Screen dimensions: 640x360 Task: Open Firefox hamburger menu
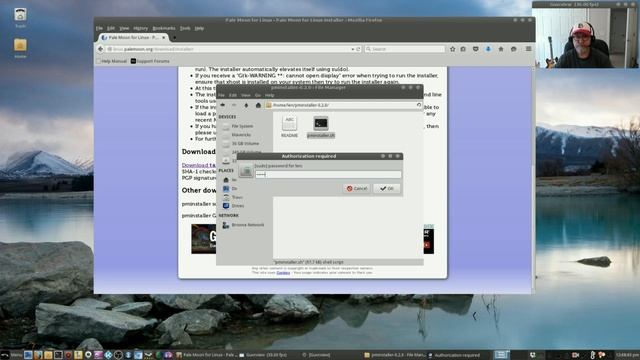[x=528, y=49]
